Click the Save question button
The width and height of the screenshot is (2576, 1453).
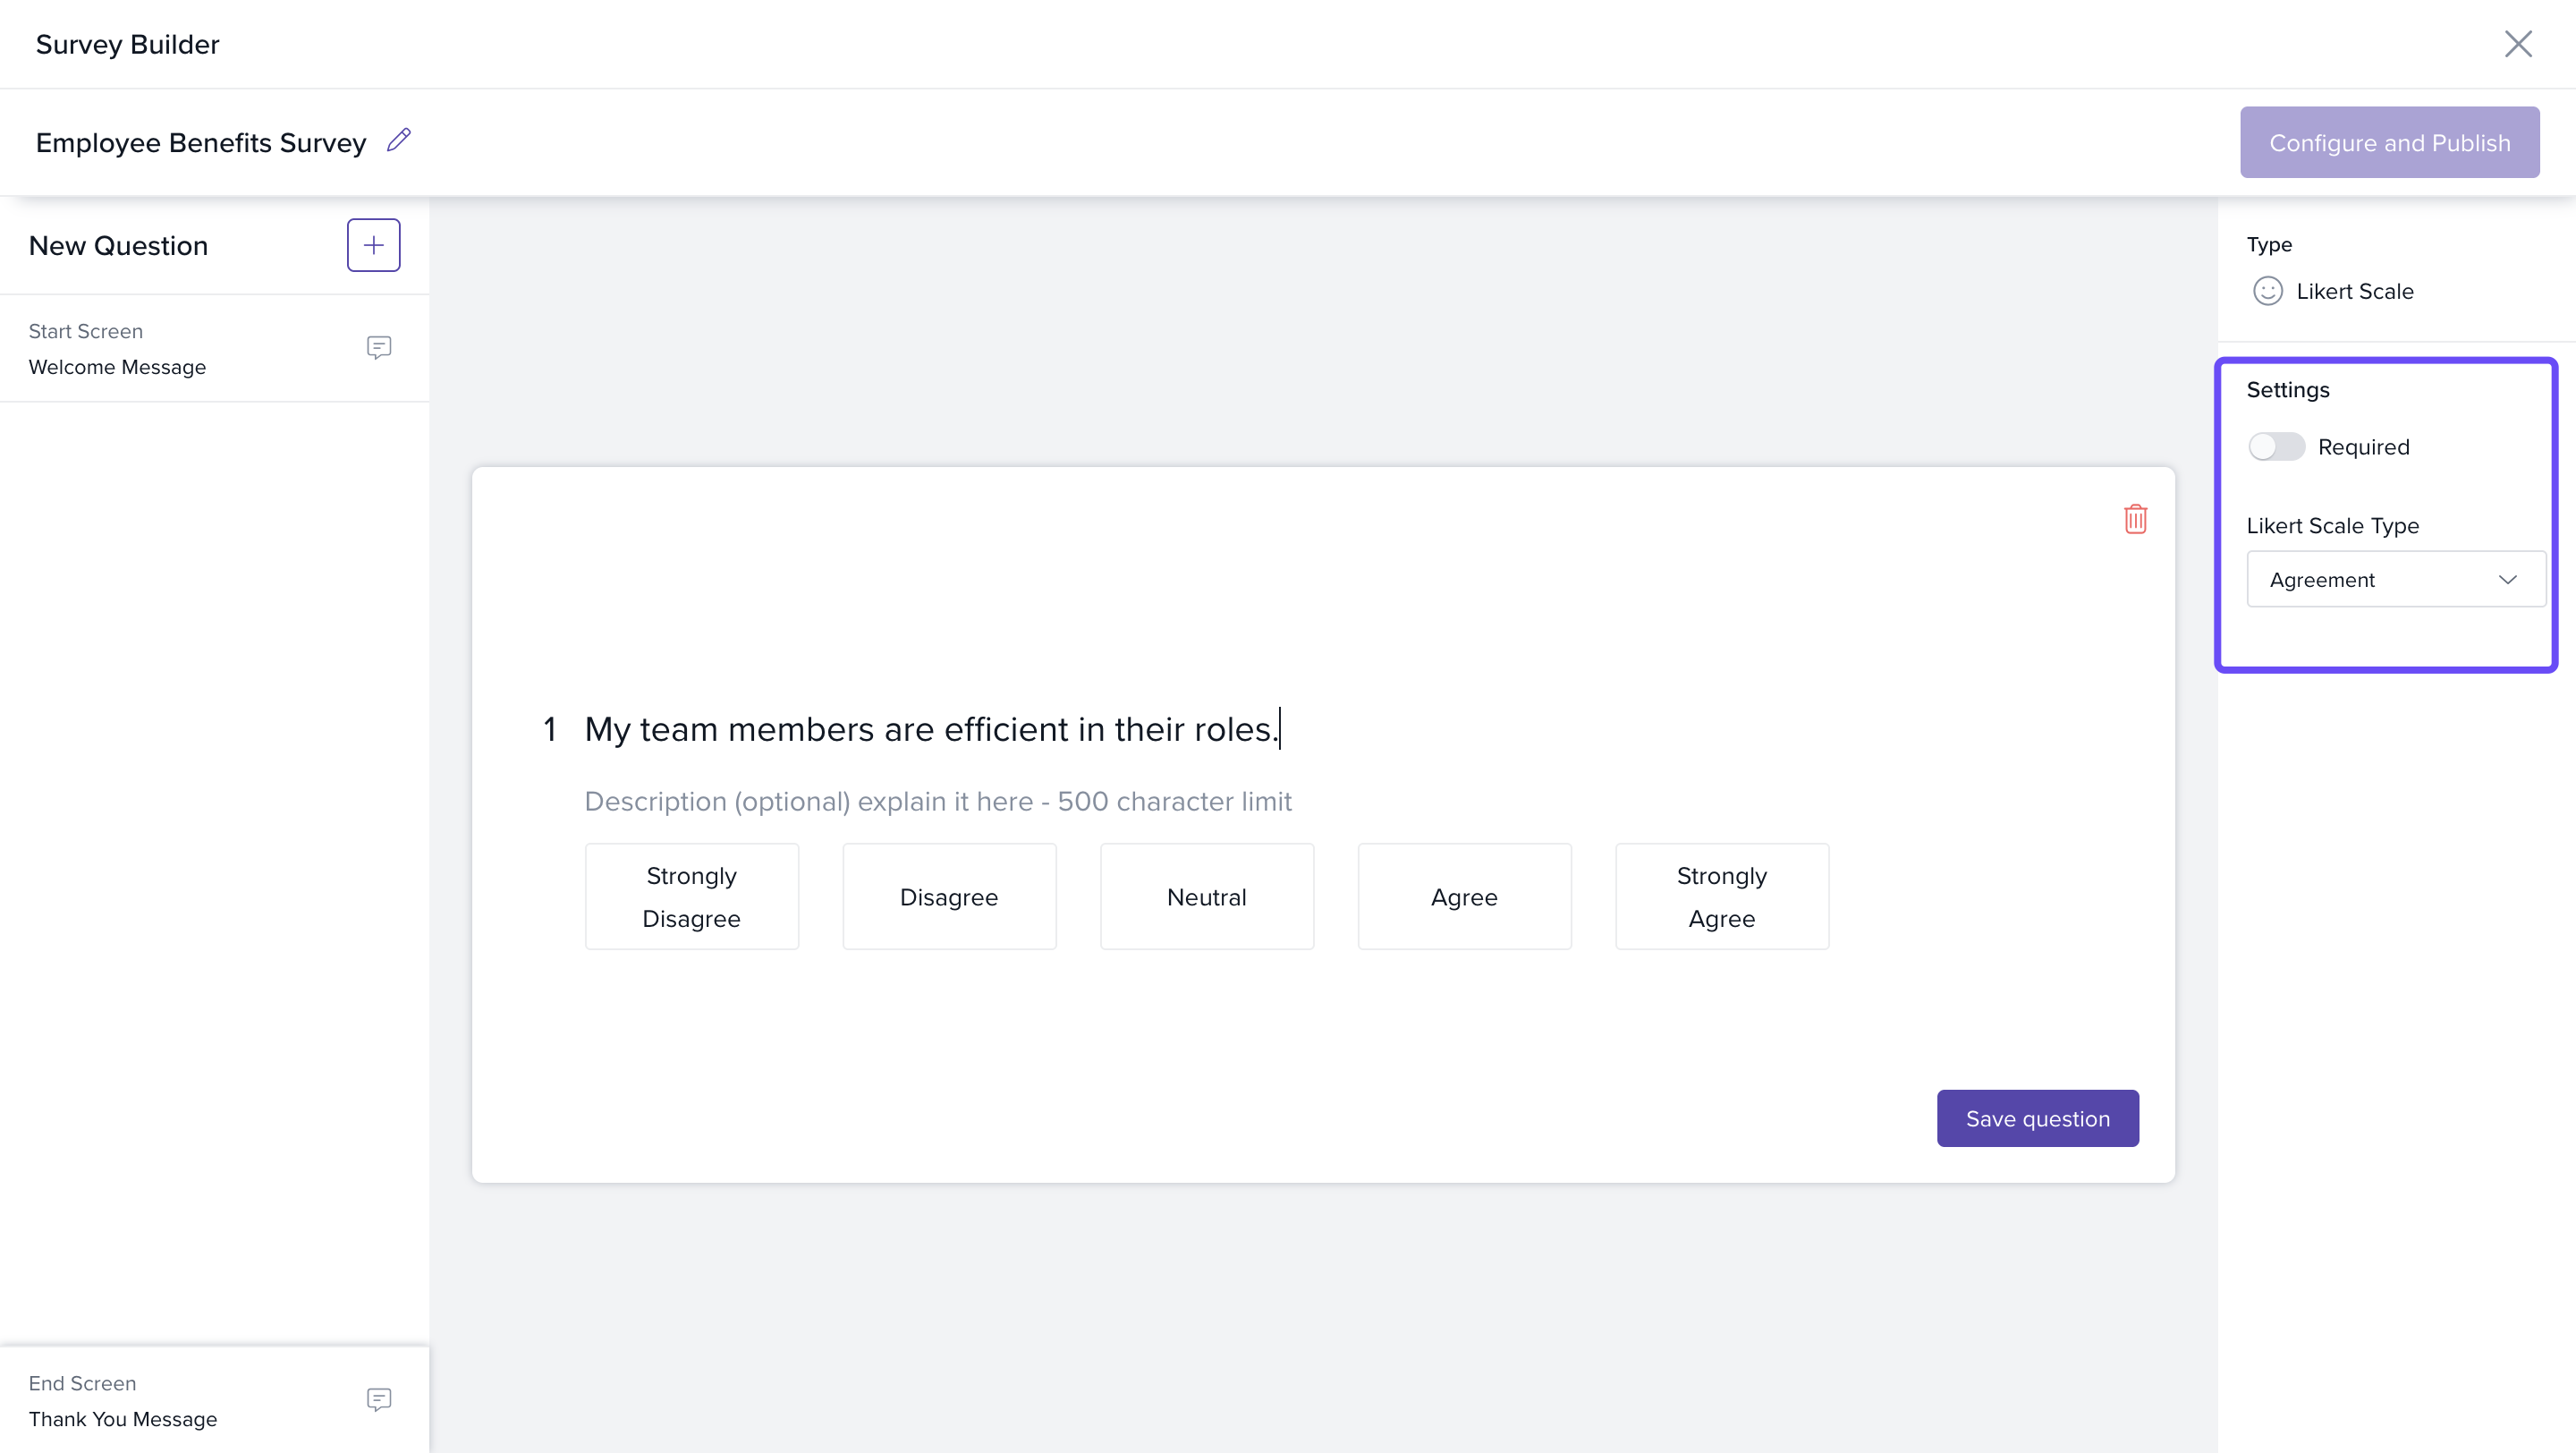coord(2037,1118)
